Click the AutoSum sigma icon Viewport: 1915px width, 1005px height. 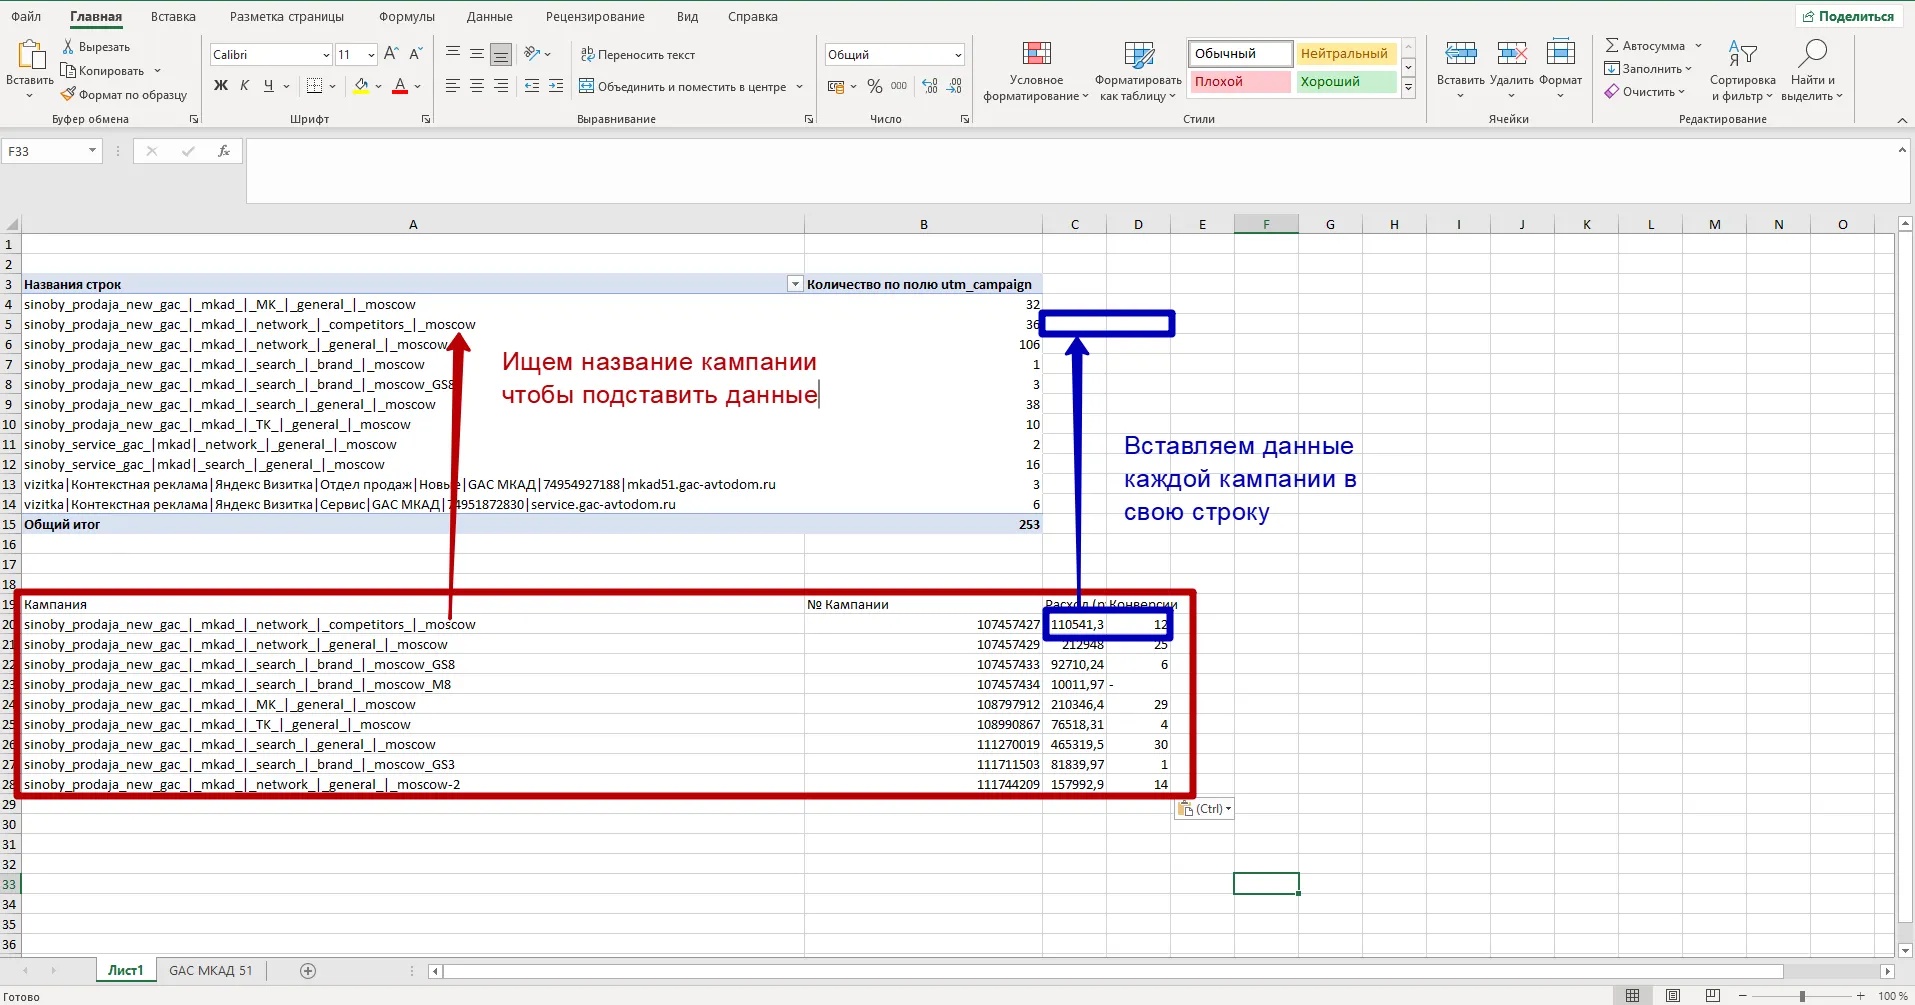pyautogui.click(x=1612, y=46)
